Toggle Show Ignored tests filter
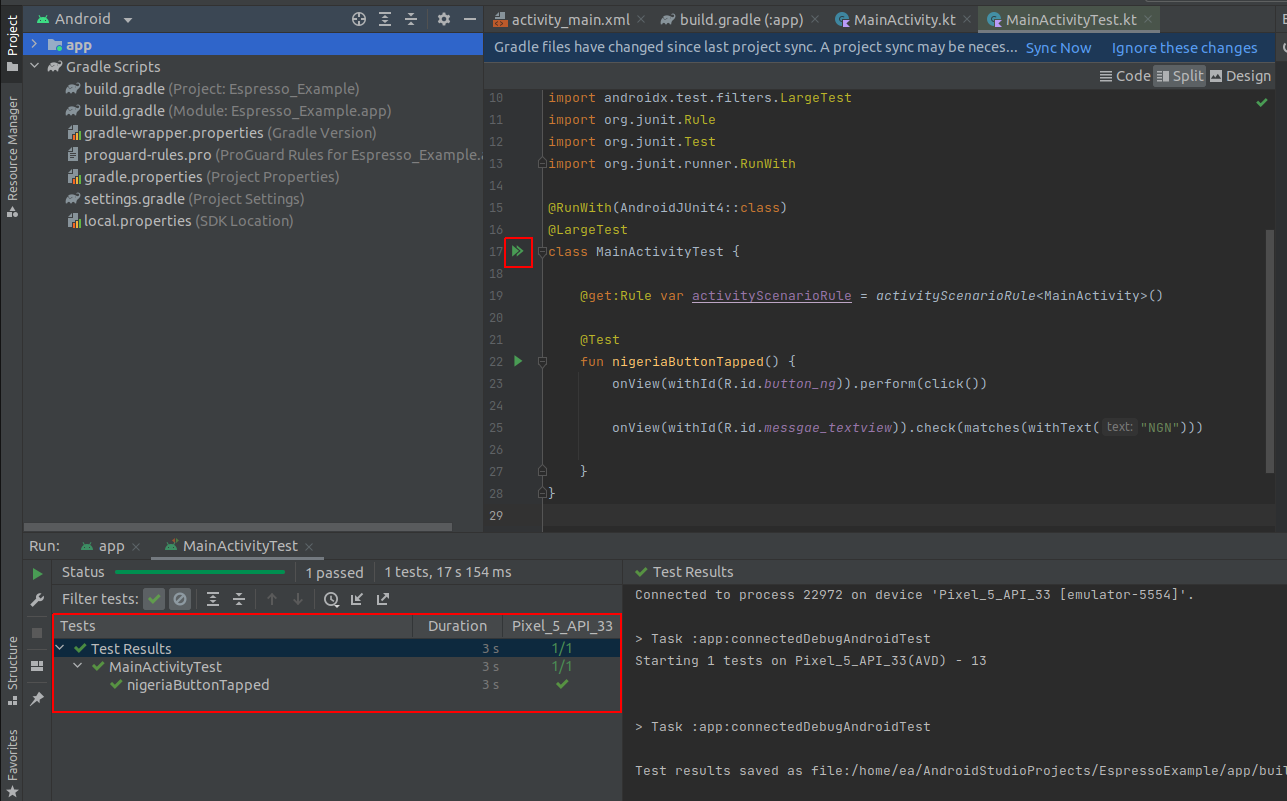Screen dimensions: 1287x801 tap(180, 599)
